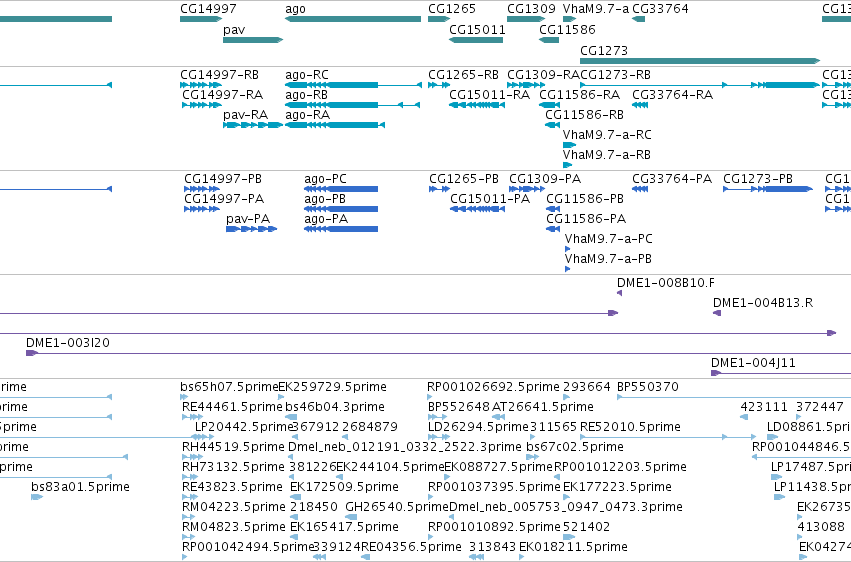Viewport: 851px width, 562px height.
Task: Open the pav gene label
Action: coord(234,30)
